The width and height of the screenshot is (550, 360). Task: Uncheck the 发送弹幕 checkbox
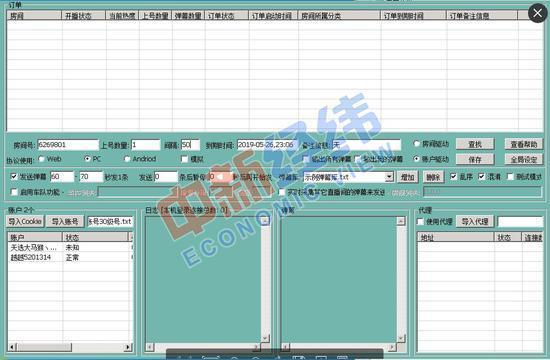click(x=14, y=176)
